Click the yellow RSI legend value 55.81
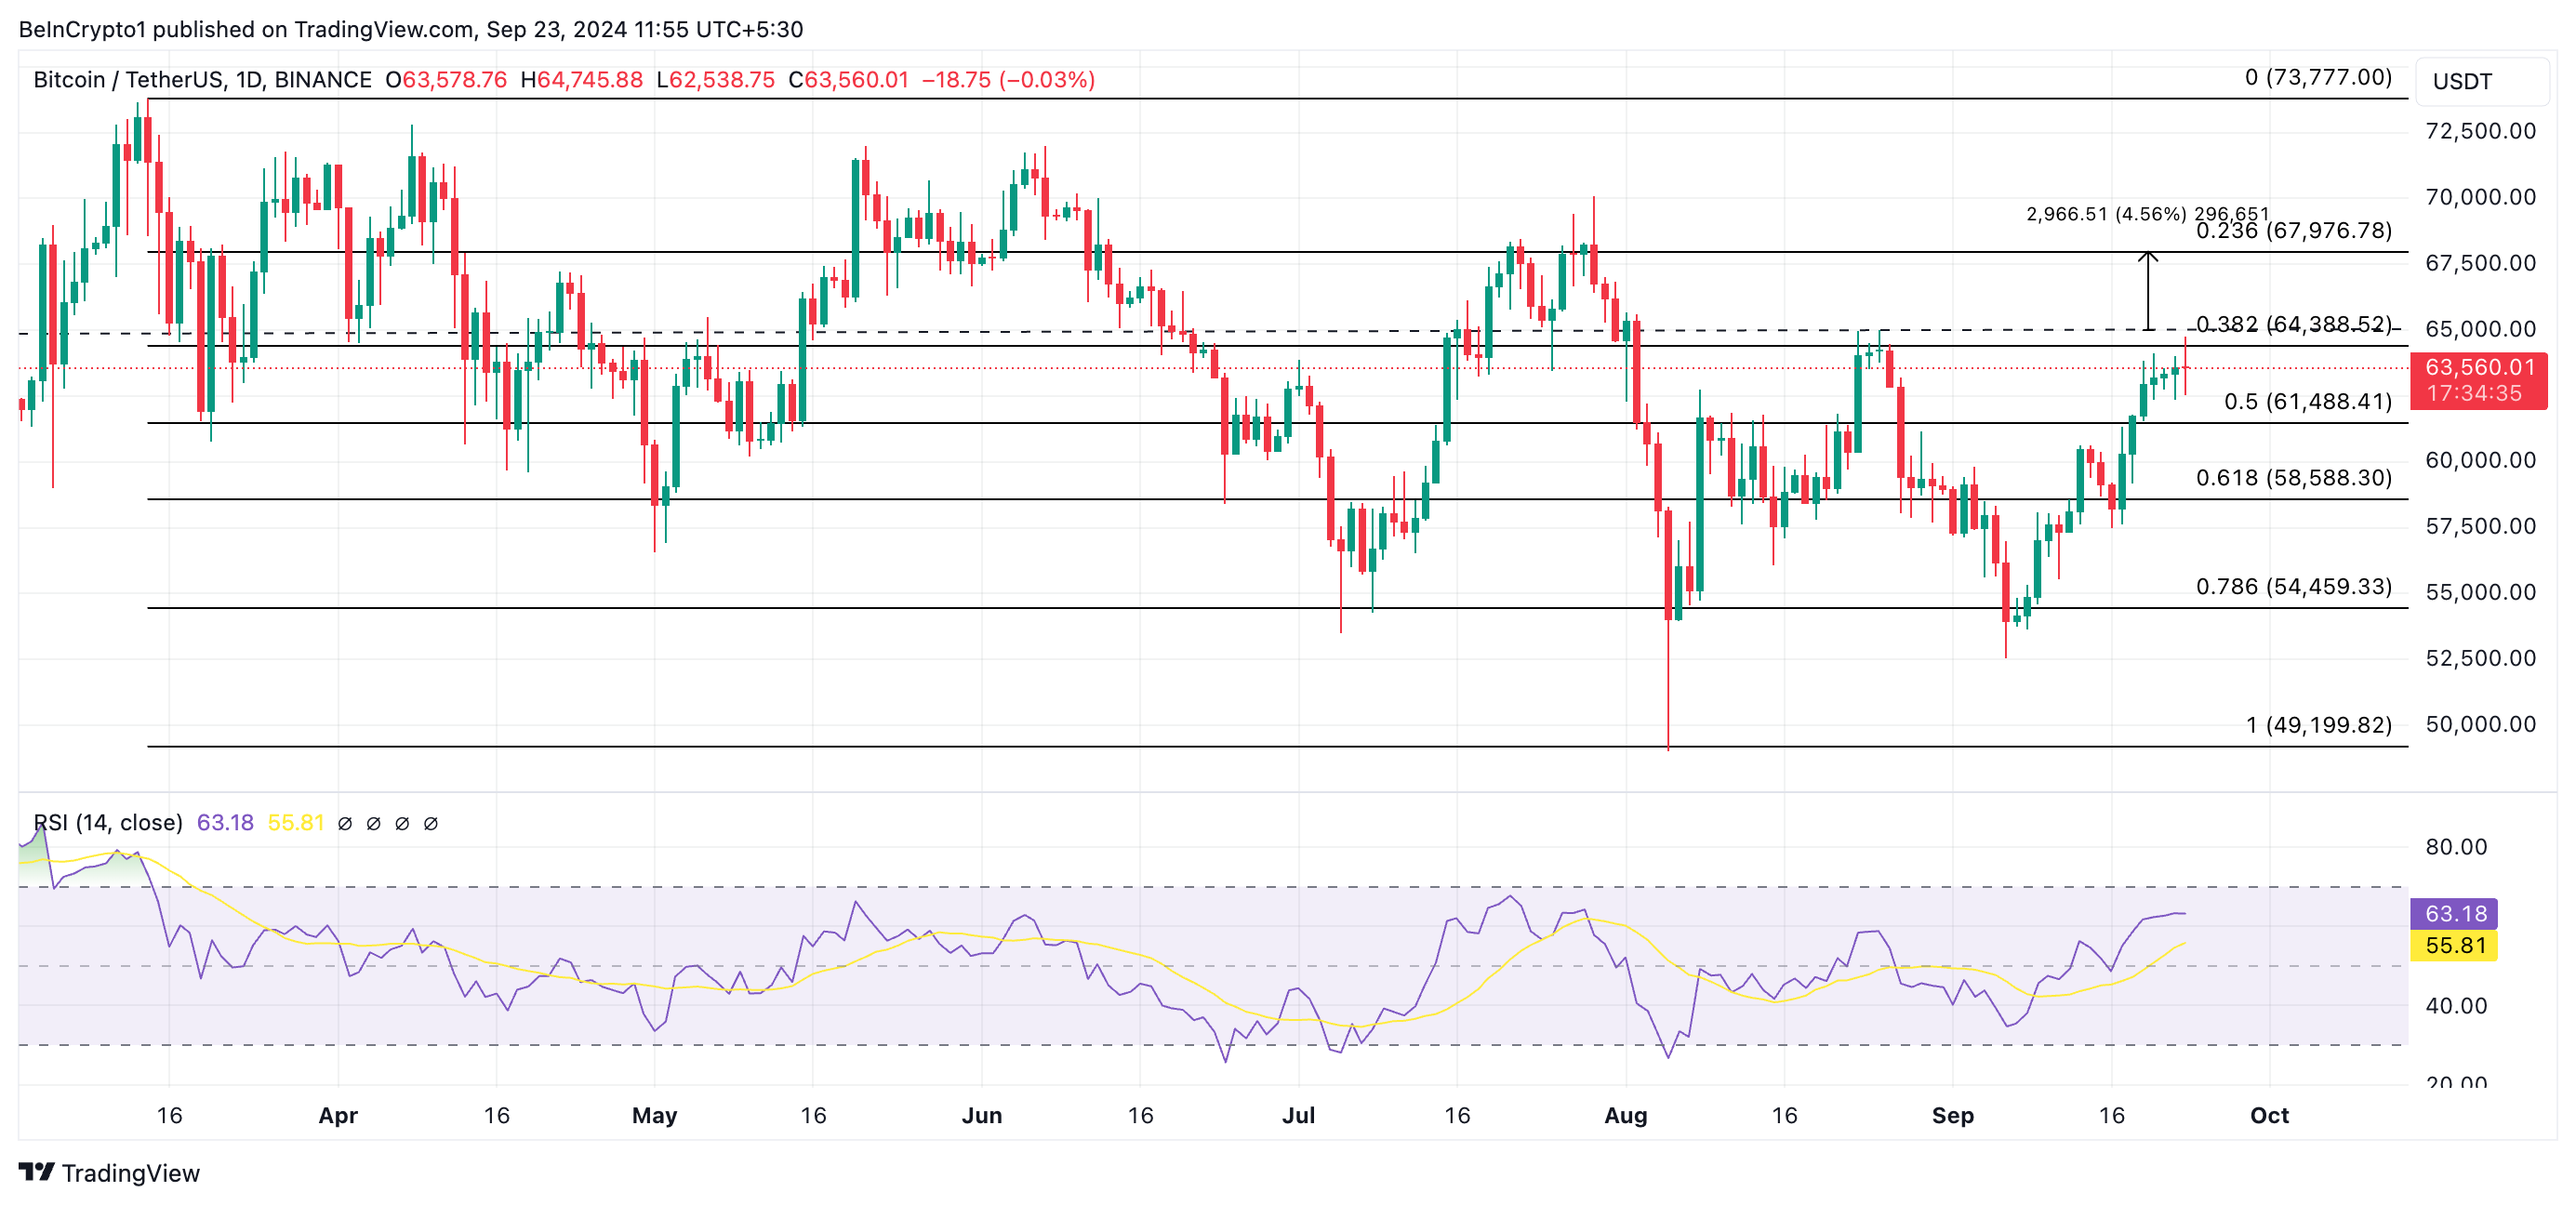Screen dimensions: 2576x1205 (x=296, y=822)
